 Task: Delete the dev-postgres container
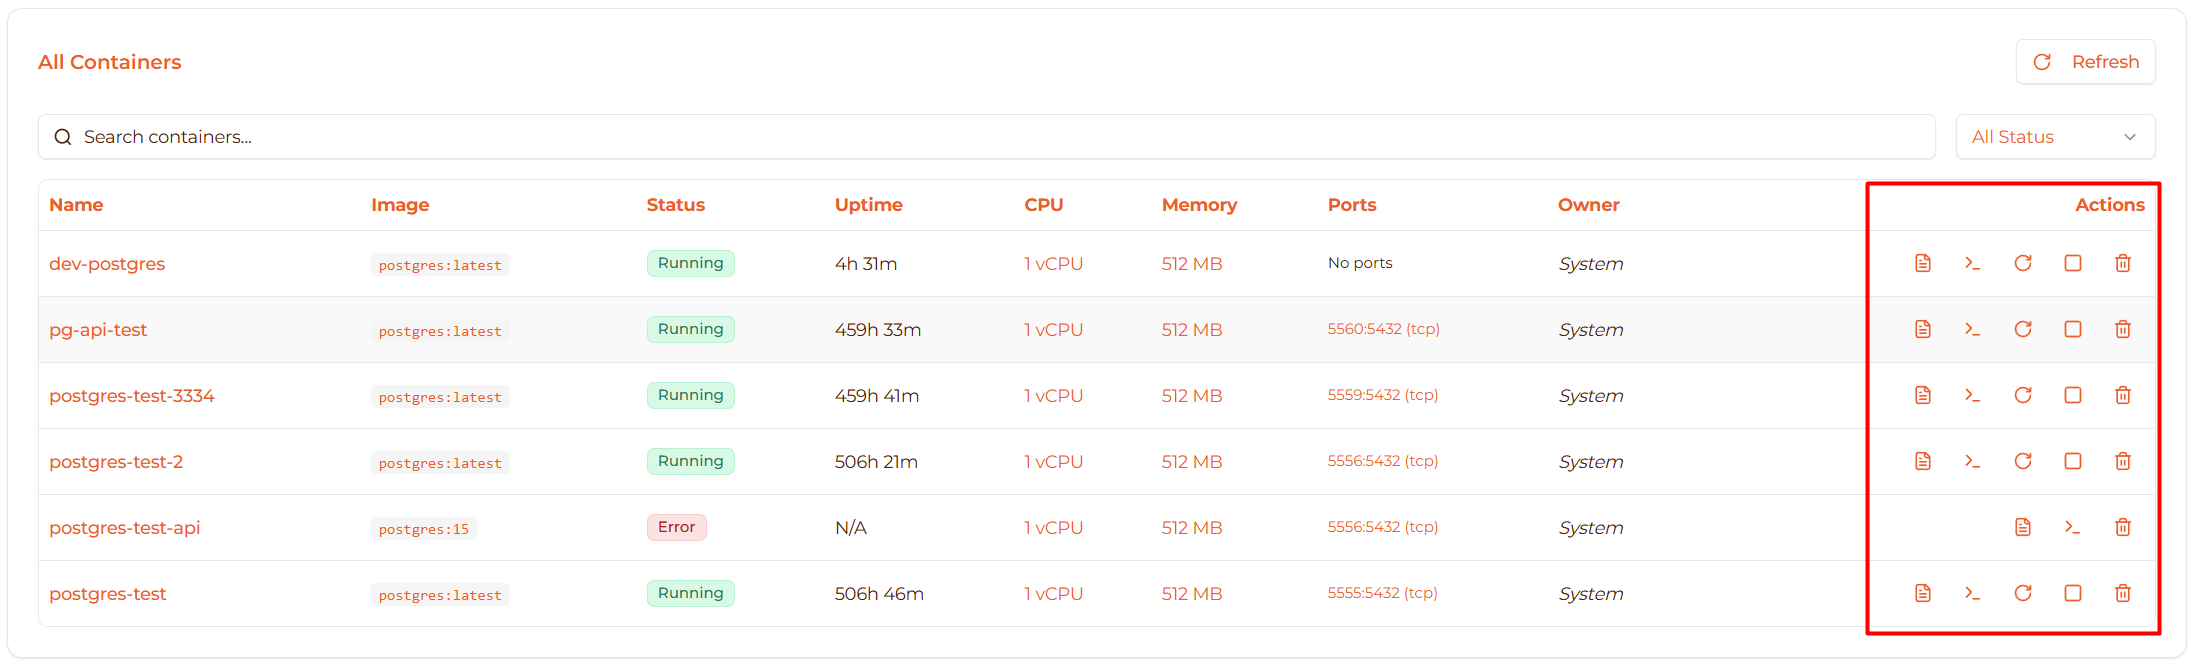pyautogui.click(x=2122, y=263)
